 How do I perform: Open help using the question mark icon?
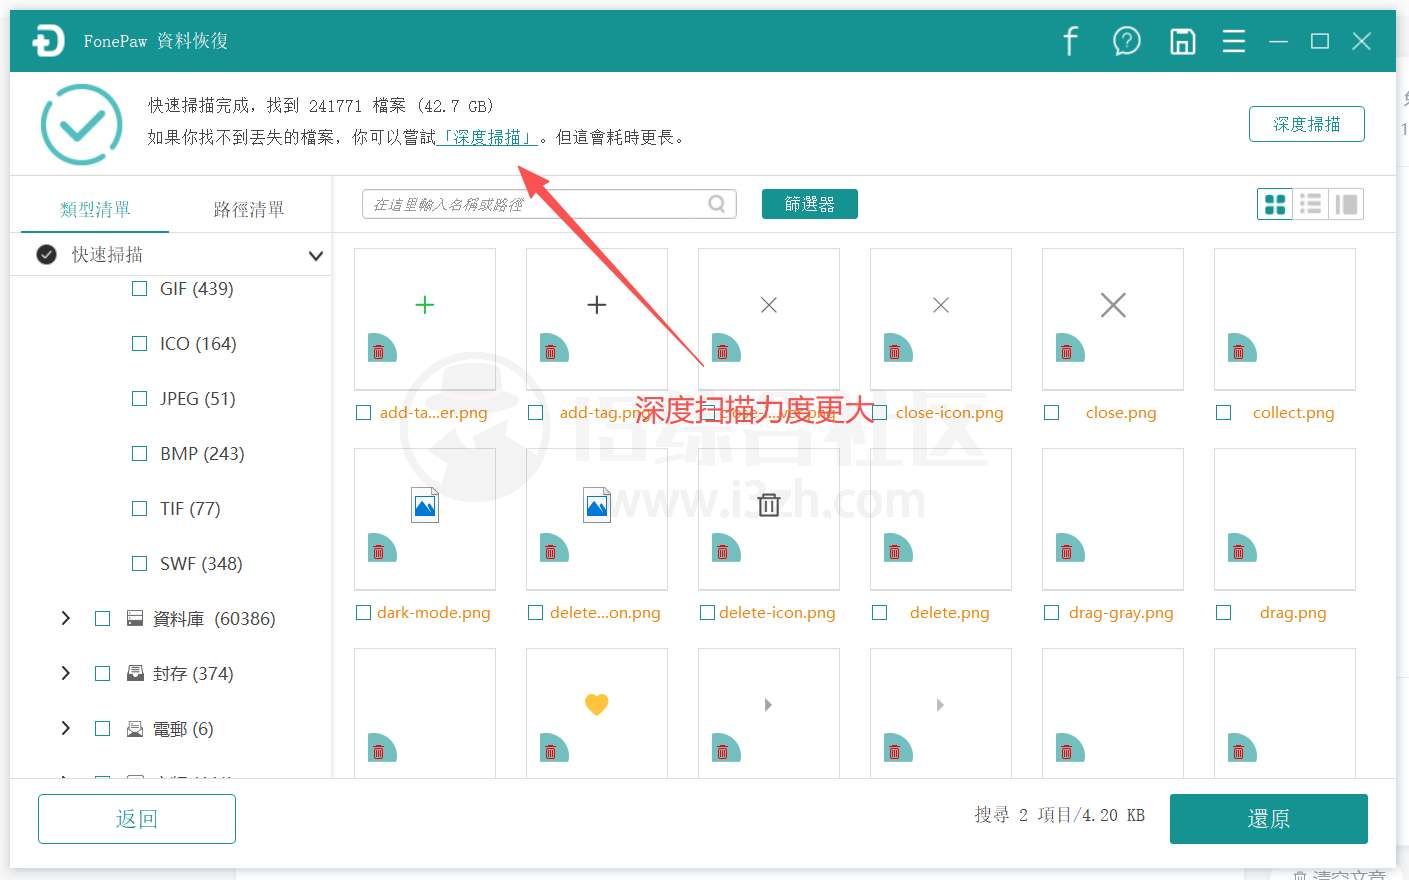[x=1127, y=41]
